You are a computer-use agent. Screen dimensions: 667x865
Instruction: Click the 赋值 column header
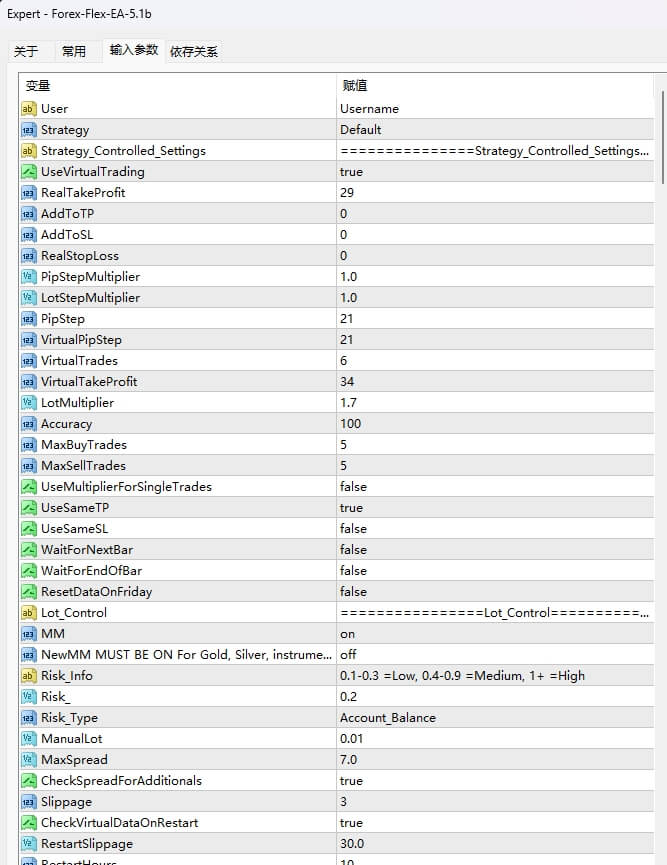click(x=495, y=86)
